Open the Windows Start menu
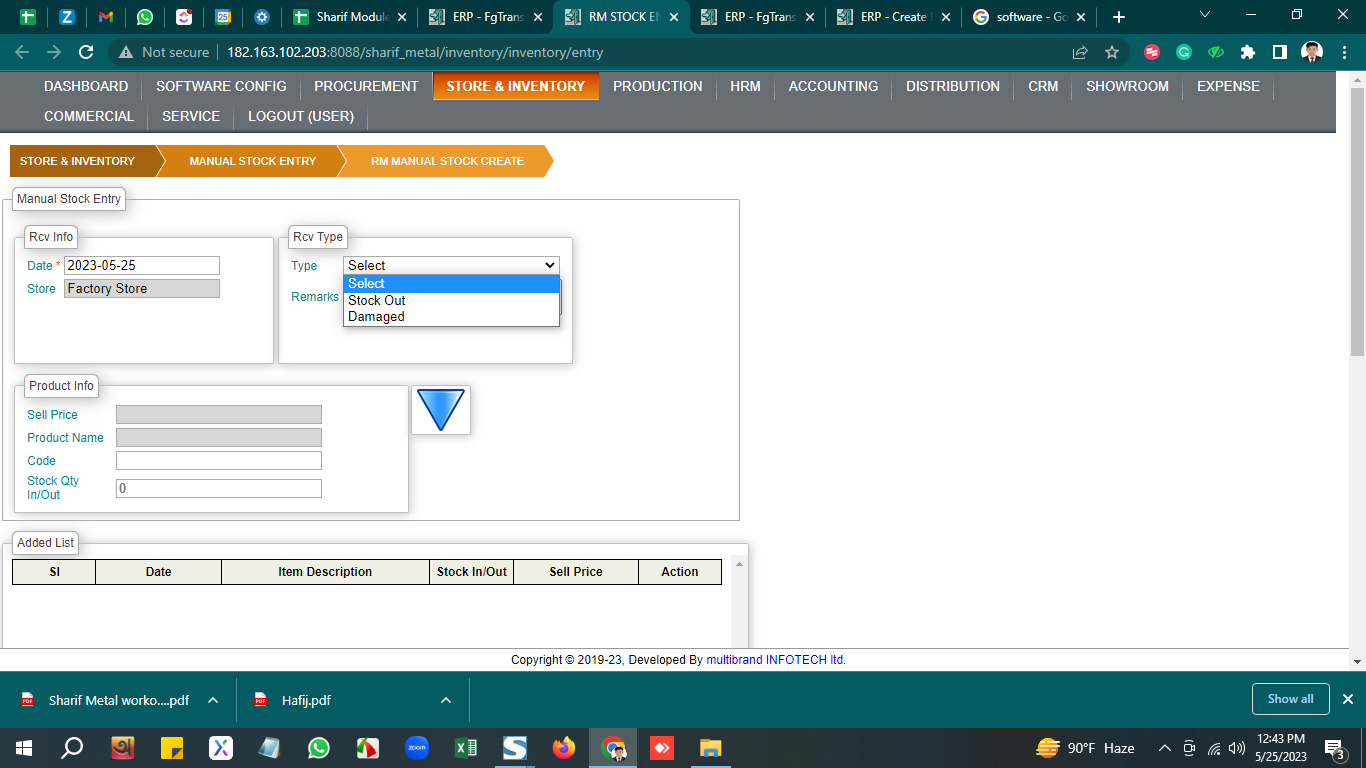The height and width of the screenshot is (768, 1366). (24, 747)
